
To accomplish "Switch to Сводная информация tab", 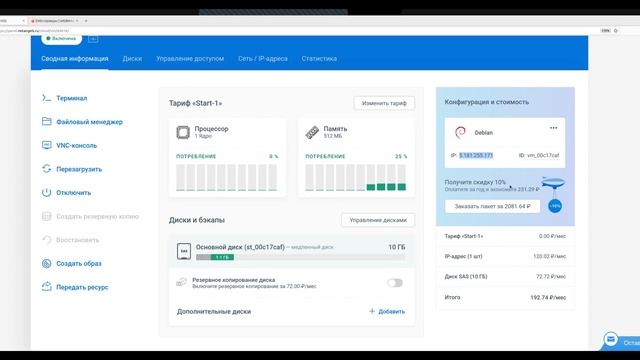I will click(x=75, y=59).
